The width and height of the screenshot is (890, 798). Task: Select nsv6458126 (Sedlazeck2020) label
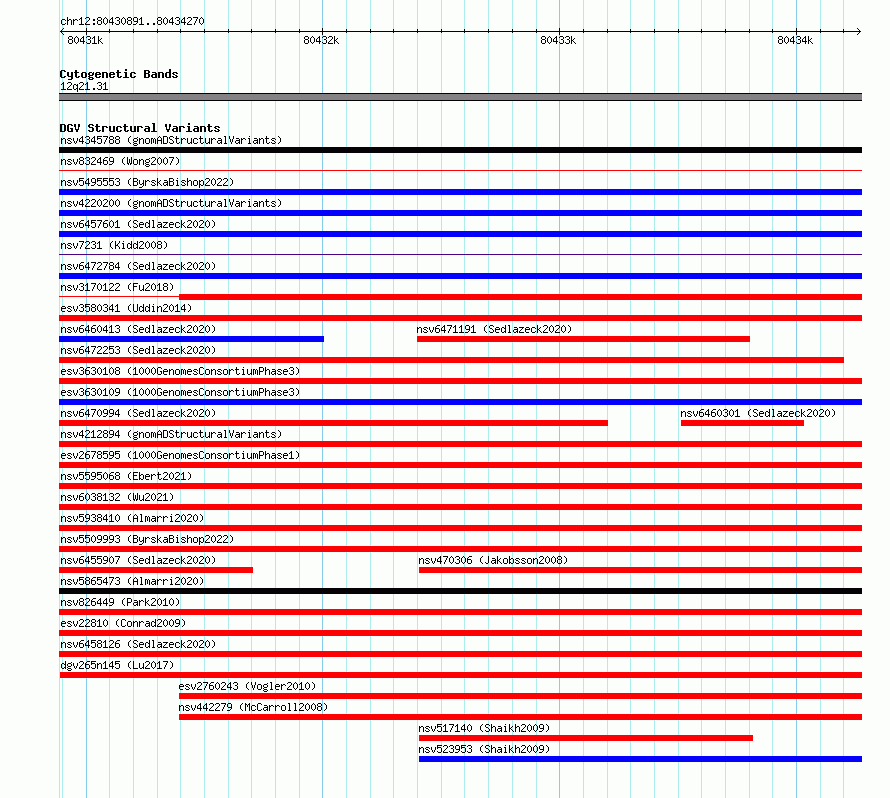tap(138, 644)
